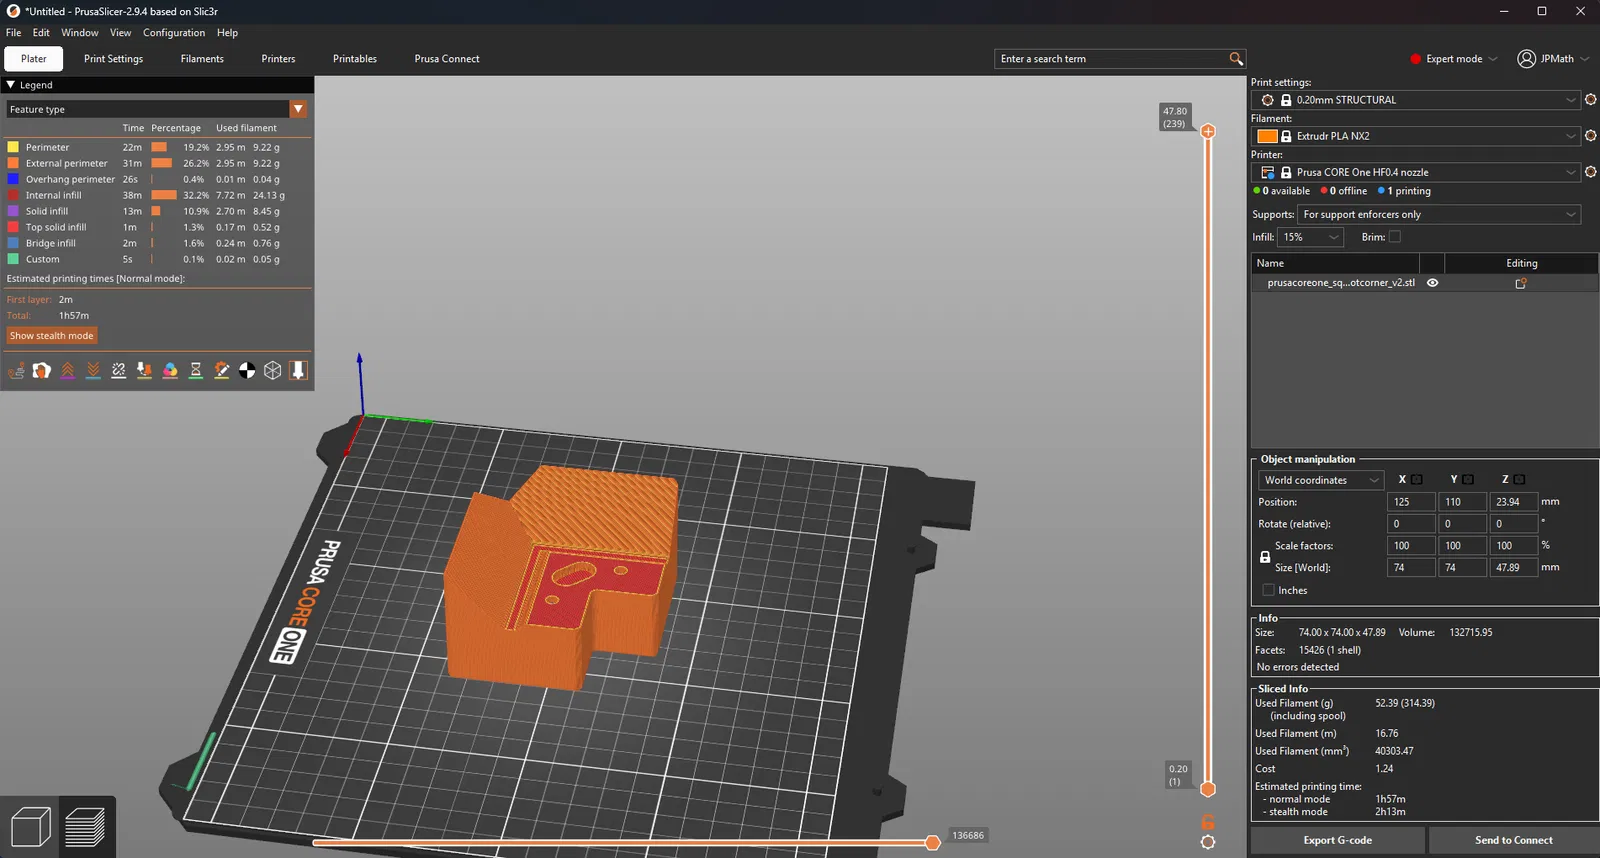Toggle color changes icon in legend toolbar
Screen dimensions: 1600x858
pyautogui.click(x=170, y=371)
